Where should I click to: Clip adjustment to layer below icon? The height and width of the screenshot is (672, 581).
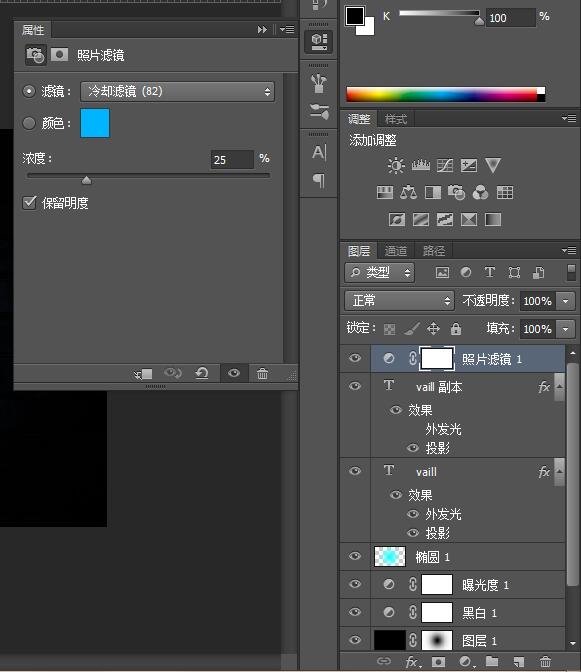click(x=143, y=374)
